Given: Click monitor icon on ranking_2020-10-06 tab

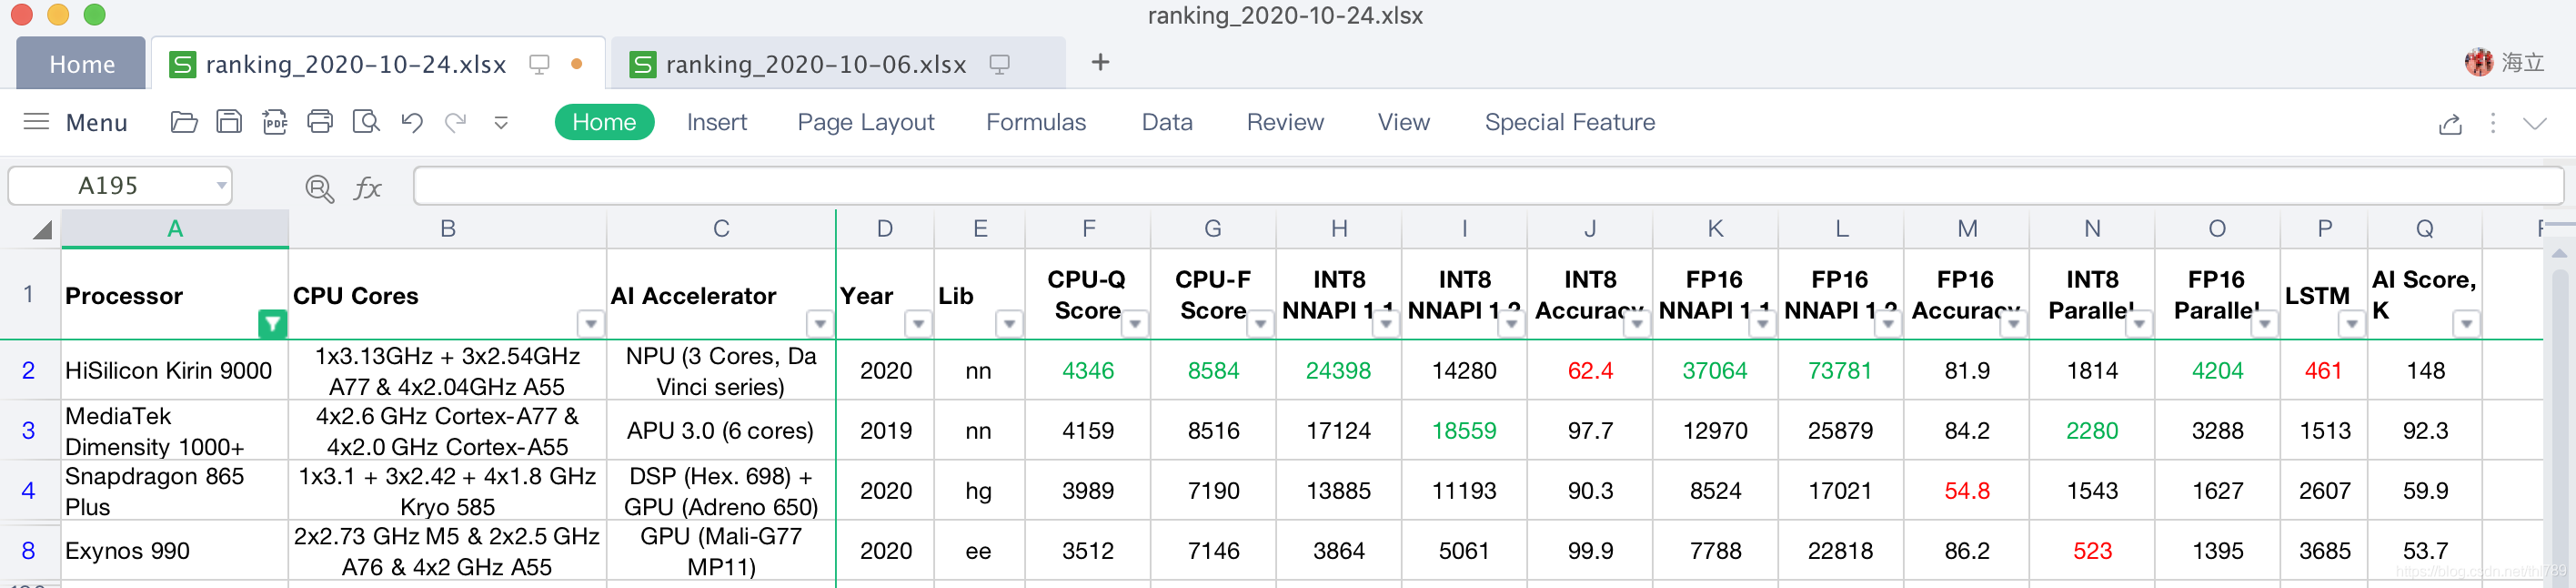Looking at the screenshot, I should (x=999, y=64).
